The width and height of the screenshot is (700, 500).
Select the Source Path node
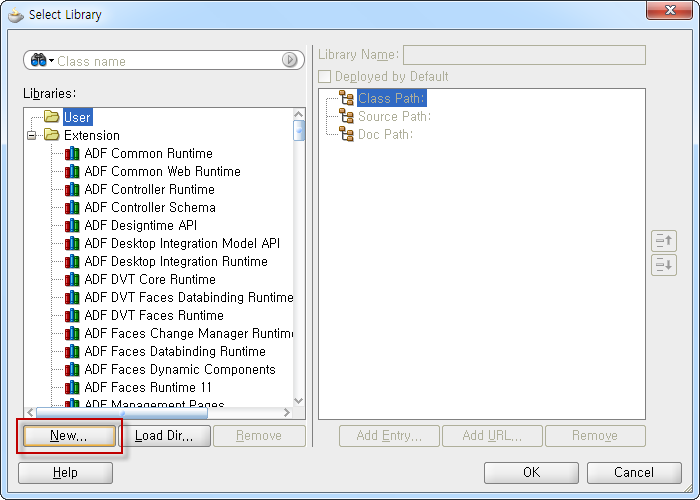pyautogui.click(x=395, y=117)
